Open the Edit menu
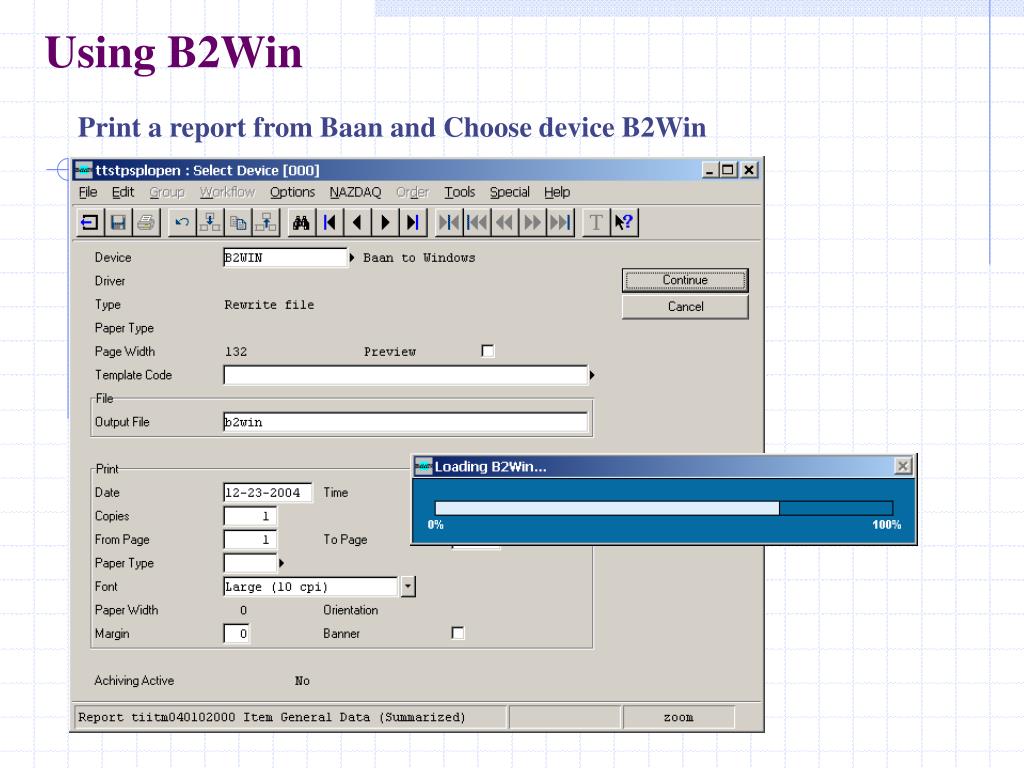This screenshot has height=768, width=1024. [123, 192]
